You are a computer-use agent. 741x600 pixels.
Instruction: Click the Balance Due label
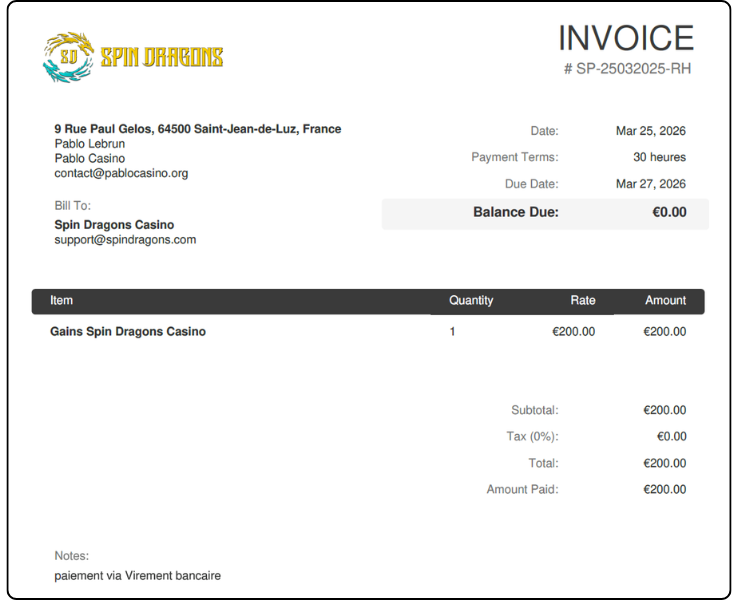click(x=516, y=212)
